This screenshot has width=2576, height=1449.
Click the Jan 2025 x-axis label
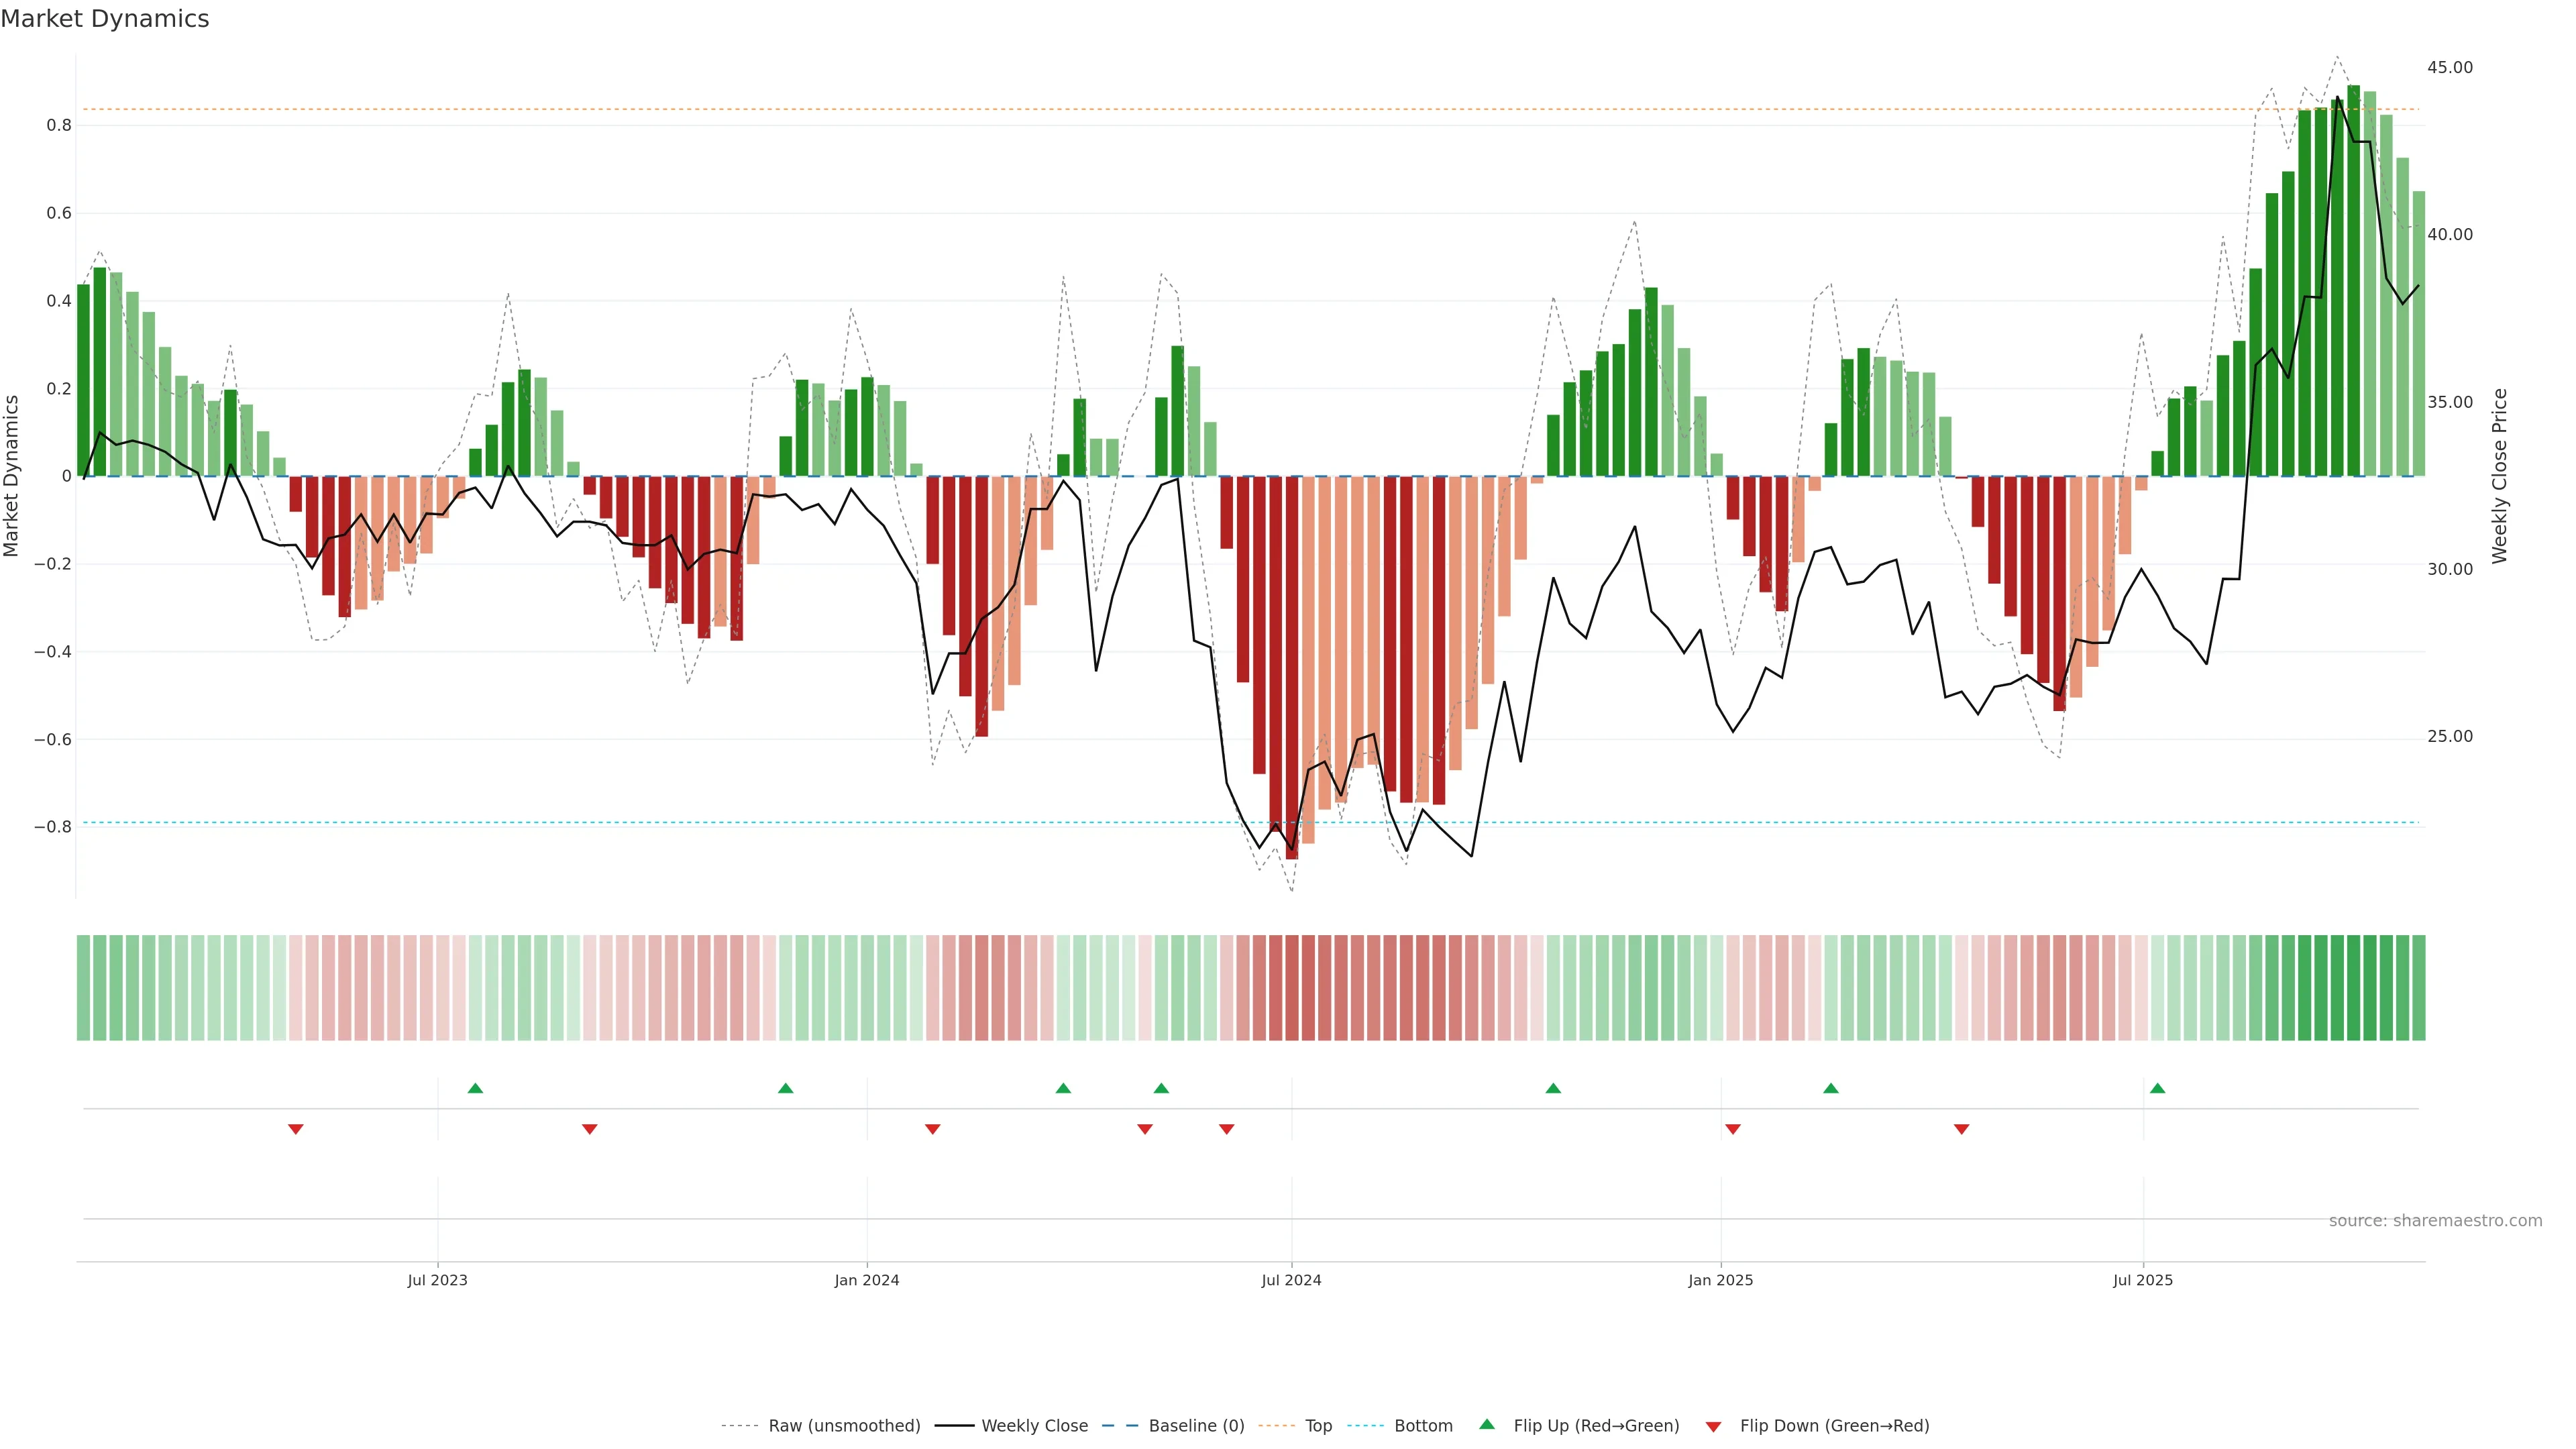[1720, 1280]
